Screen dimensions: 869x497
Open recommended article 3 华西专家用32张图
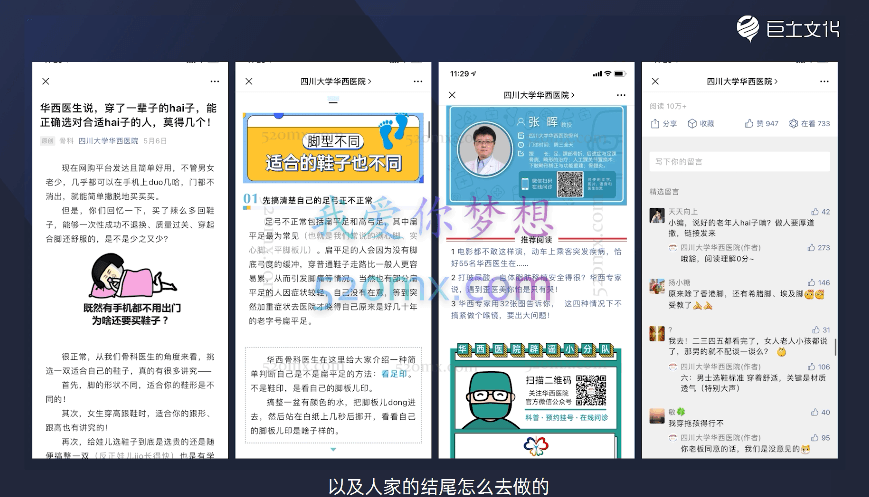[x=536, y=309]
